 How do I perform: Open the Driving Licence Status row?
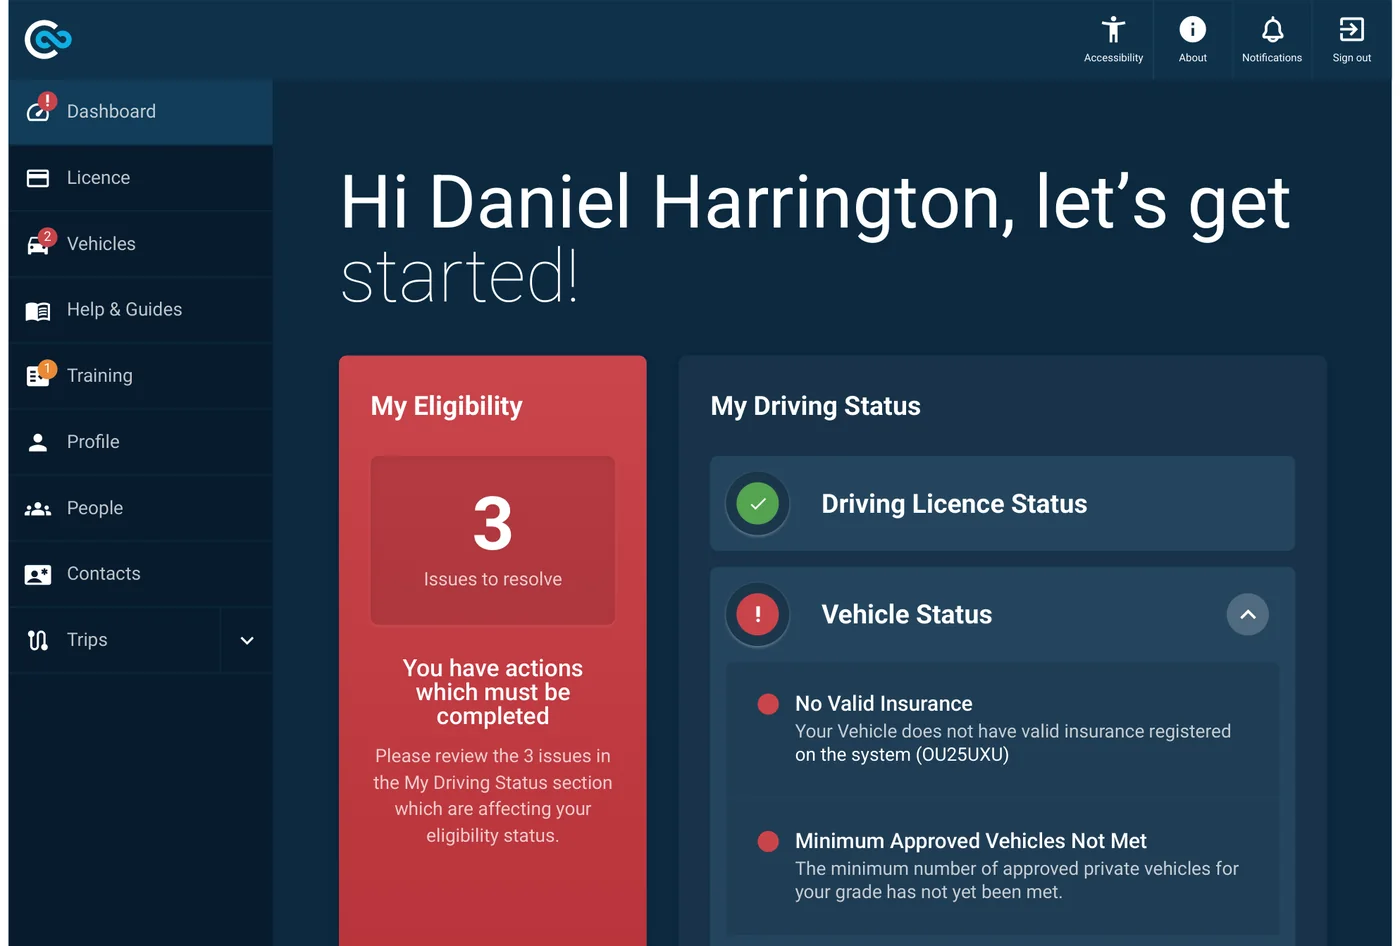point(1002,504)
